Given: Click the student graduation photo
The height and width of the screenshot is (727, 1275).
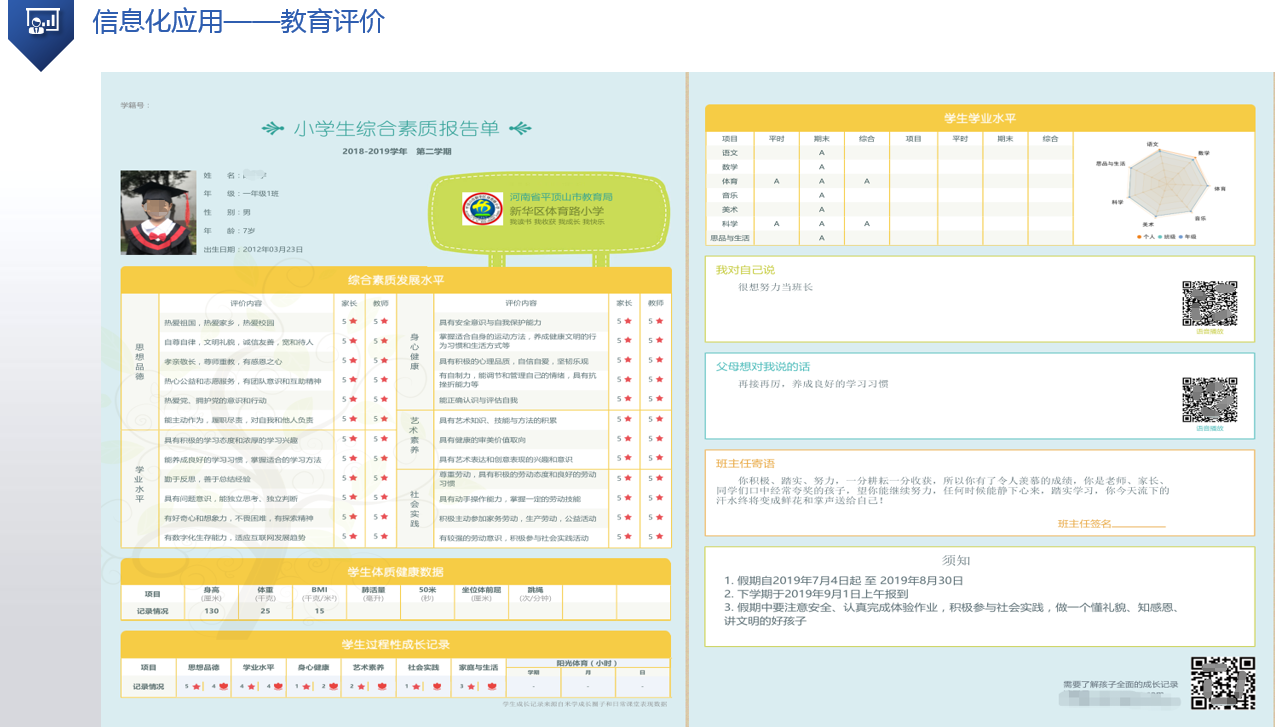Looking at the screenshot, I should pos(158,212).
